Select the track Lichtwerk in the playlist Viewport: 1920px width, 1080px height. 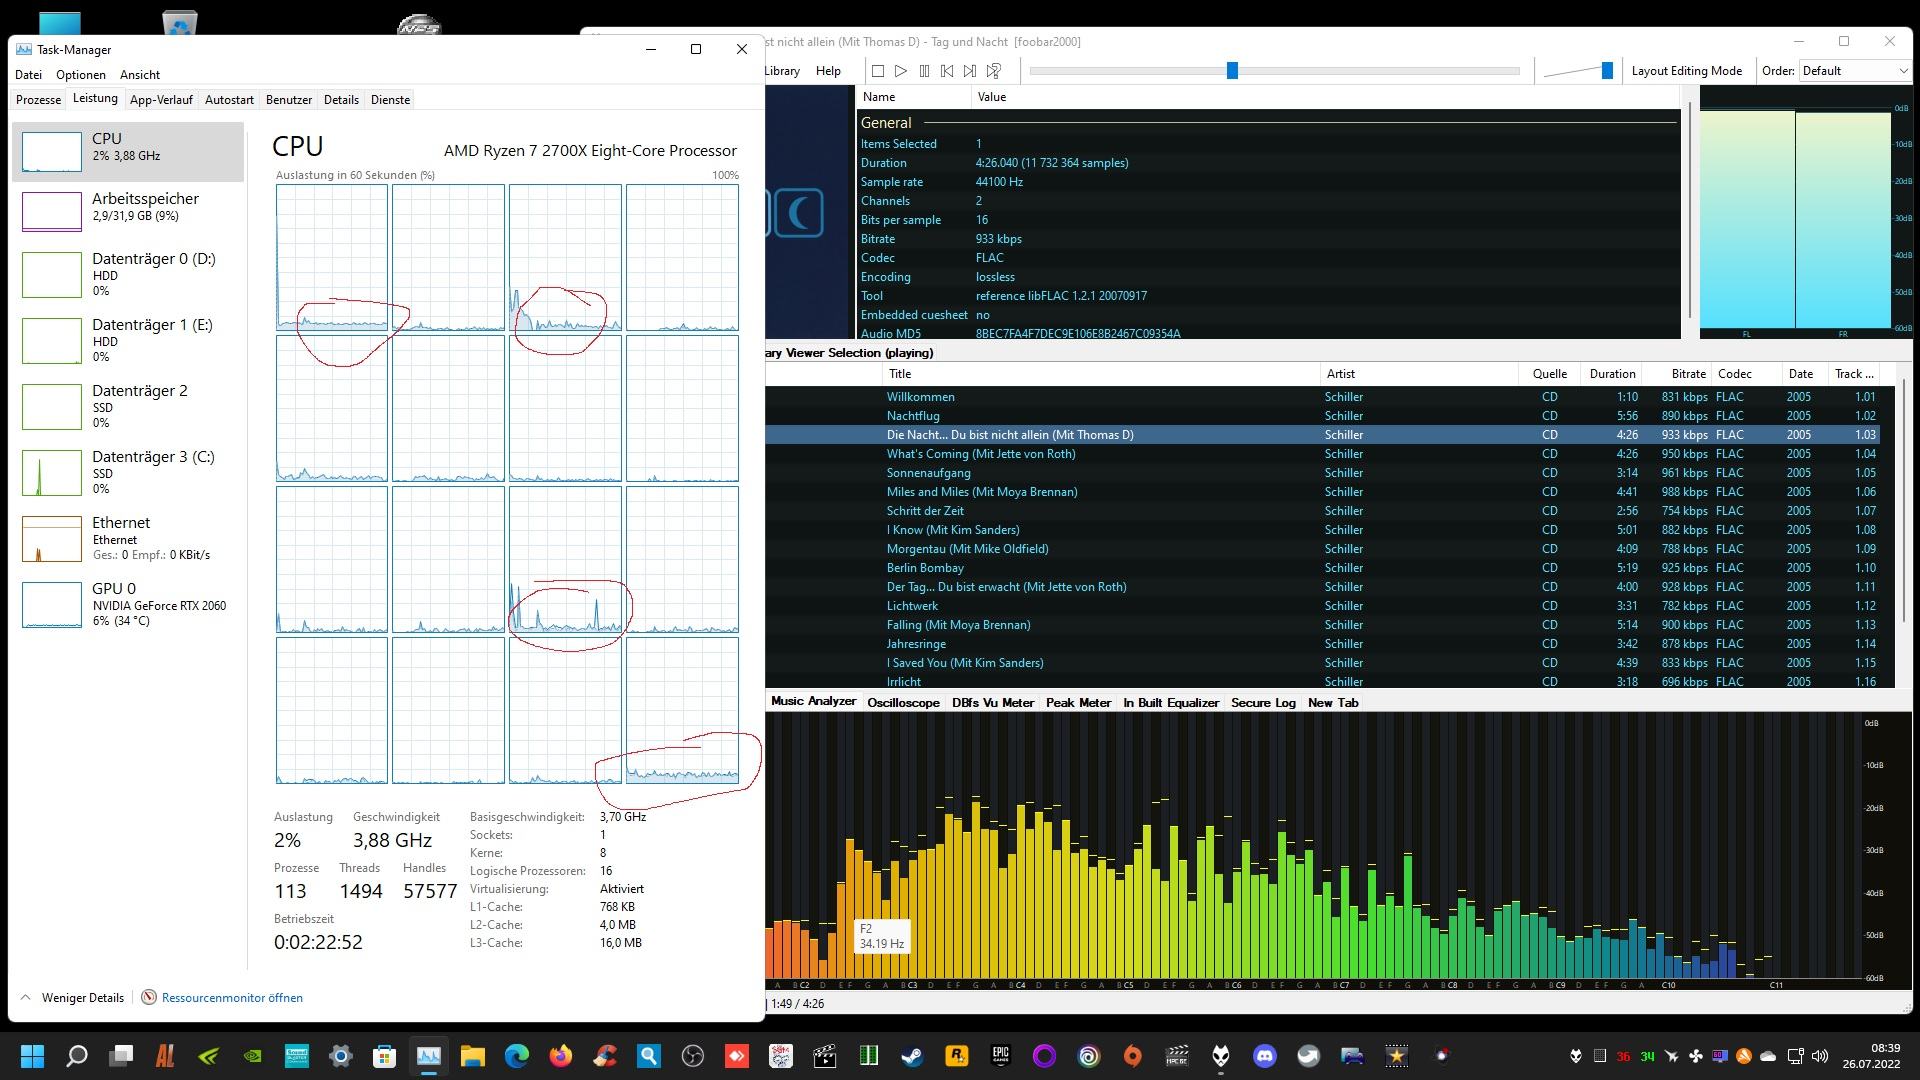tap(1322, 606)
